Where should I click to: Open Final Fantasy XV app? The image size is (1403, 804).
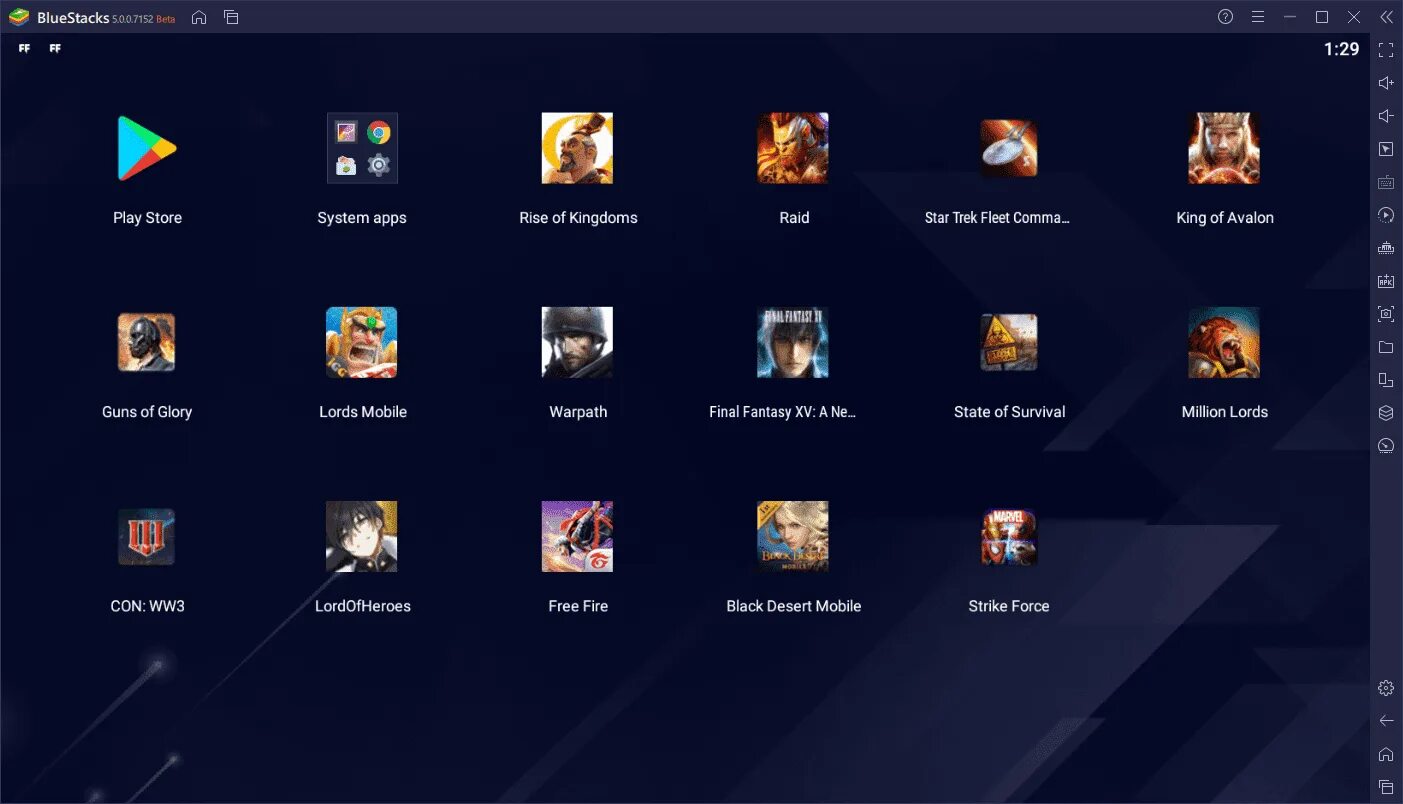pos(793,342)
